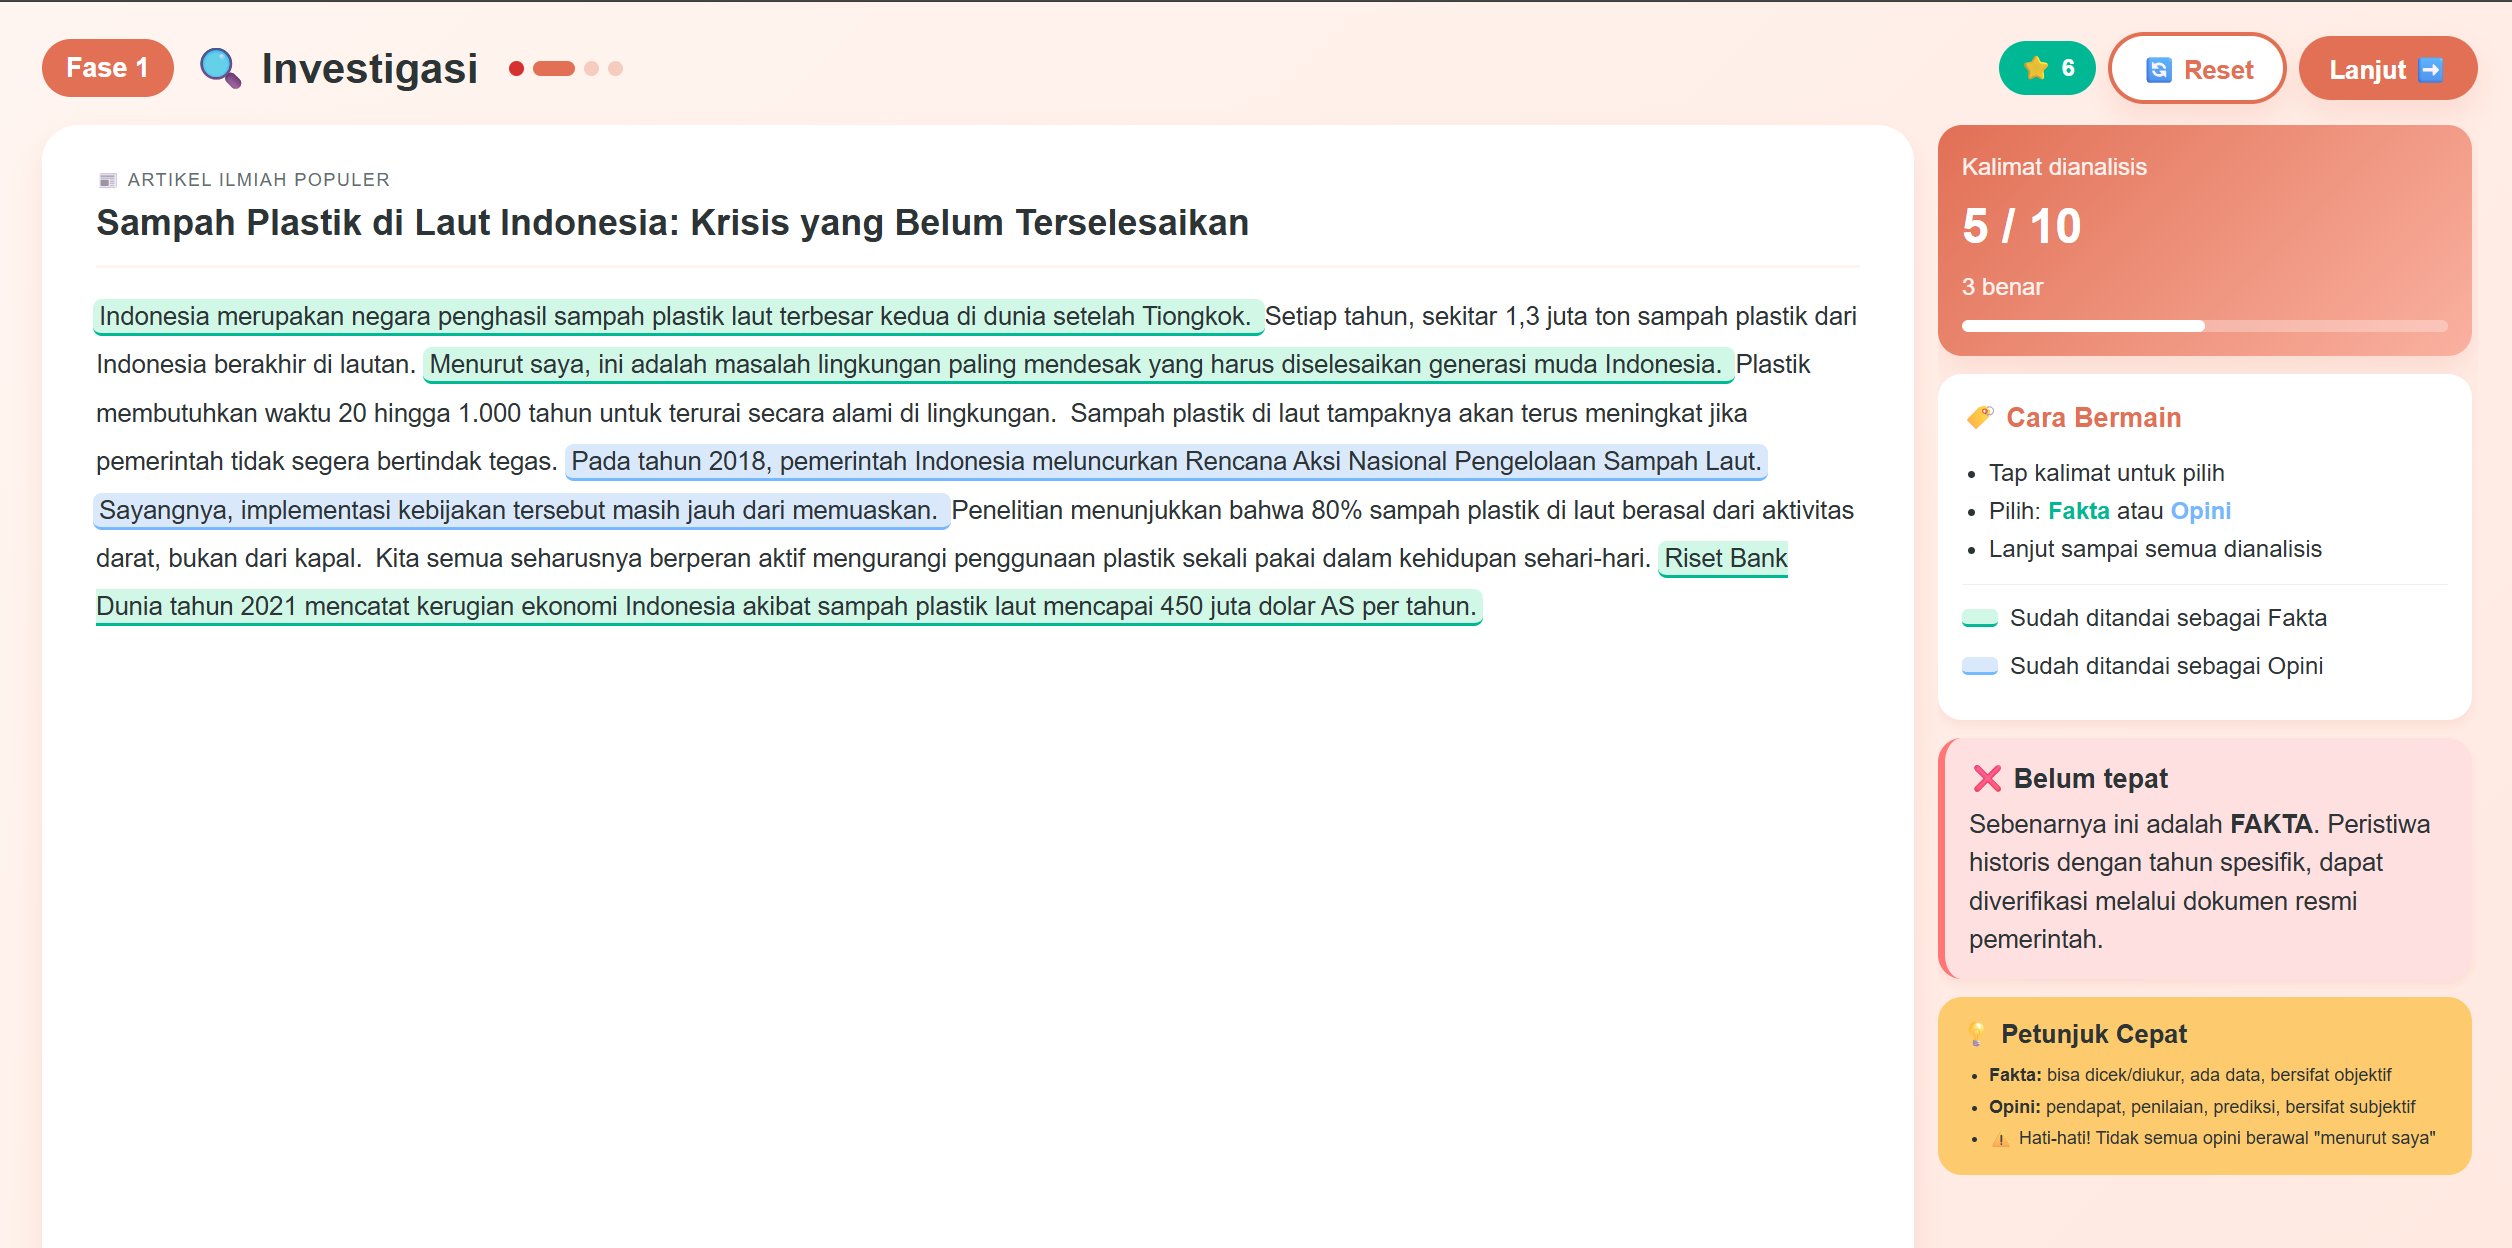Image resolution: width=2512 pixels, height=1248 pixels.
Task: Select sentence "Setiap tahun, sekitar 1,3 juta ton"
Action: click(x=1560, y=317)
